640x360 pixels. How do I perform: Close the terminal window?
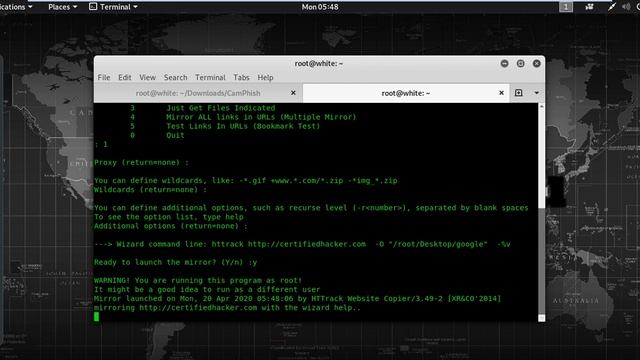pyautogui.click(x=536, y=64)
